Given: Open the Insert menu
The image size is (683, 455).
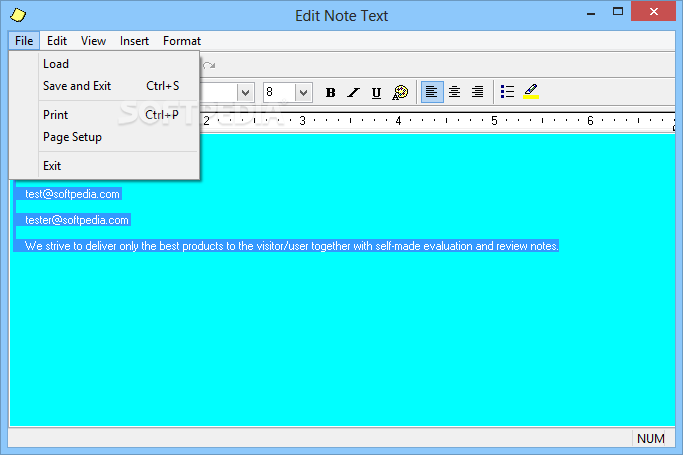Looking at the screenshot, I should [x=134, y=41].
